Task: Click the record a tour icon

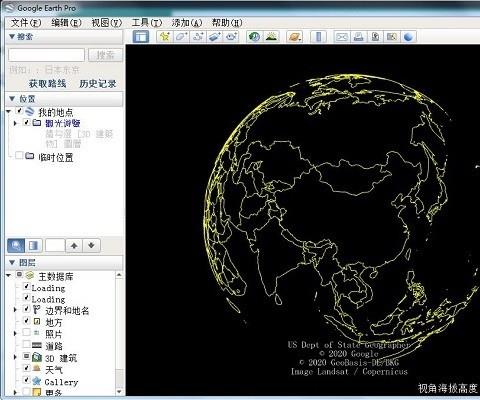Action: 231,36
